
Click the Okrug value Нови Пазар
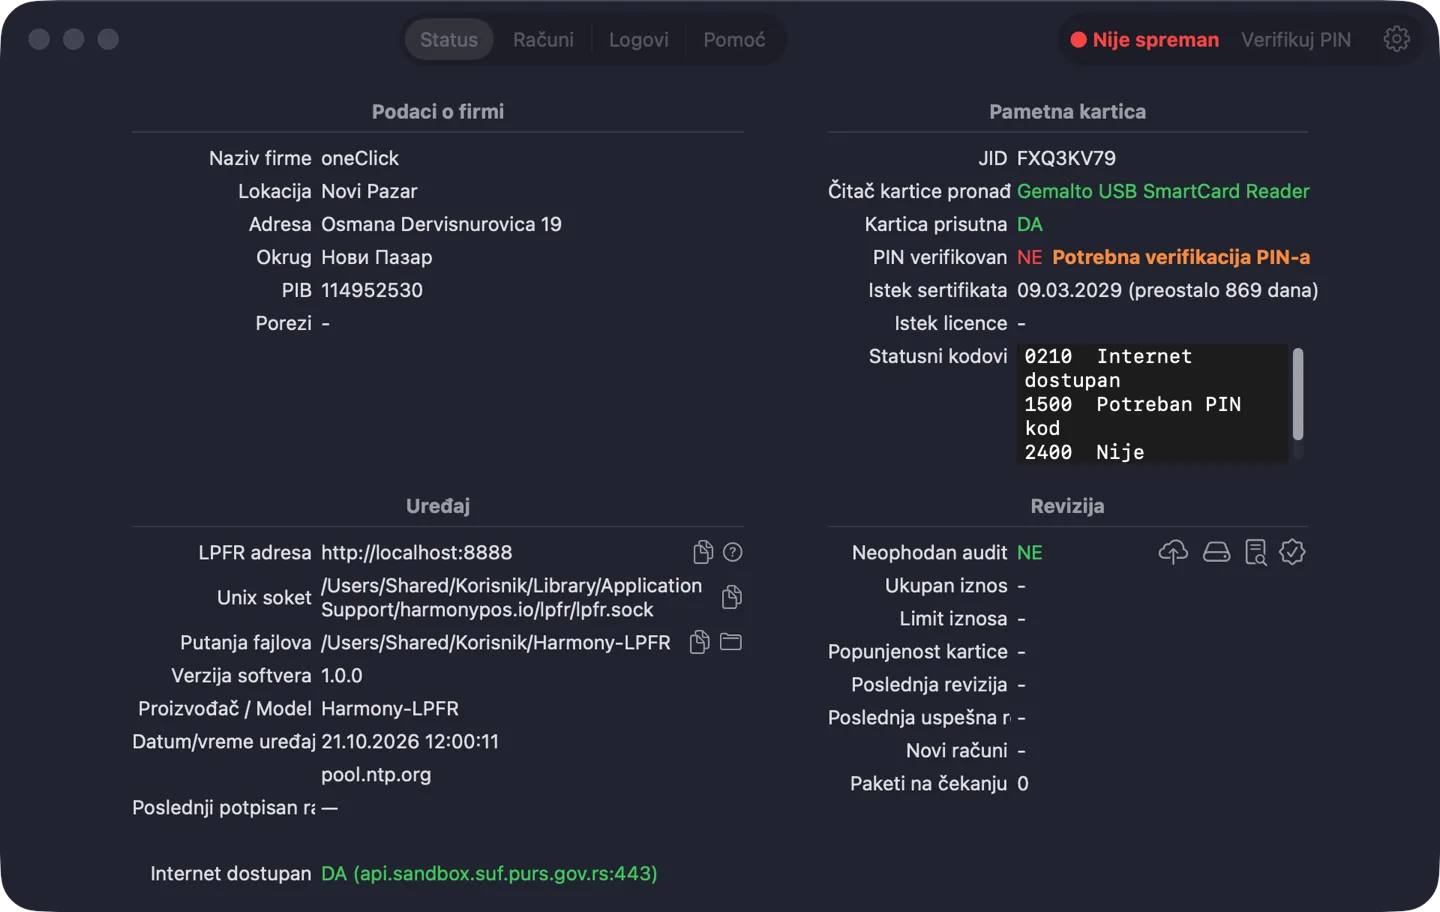point(377,257)
